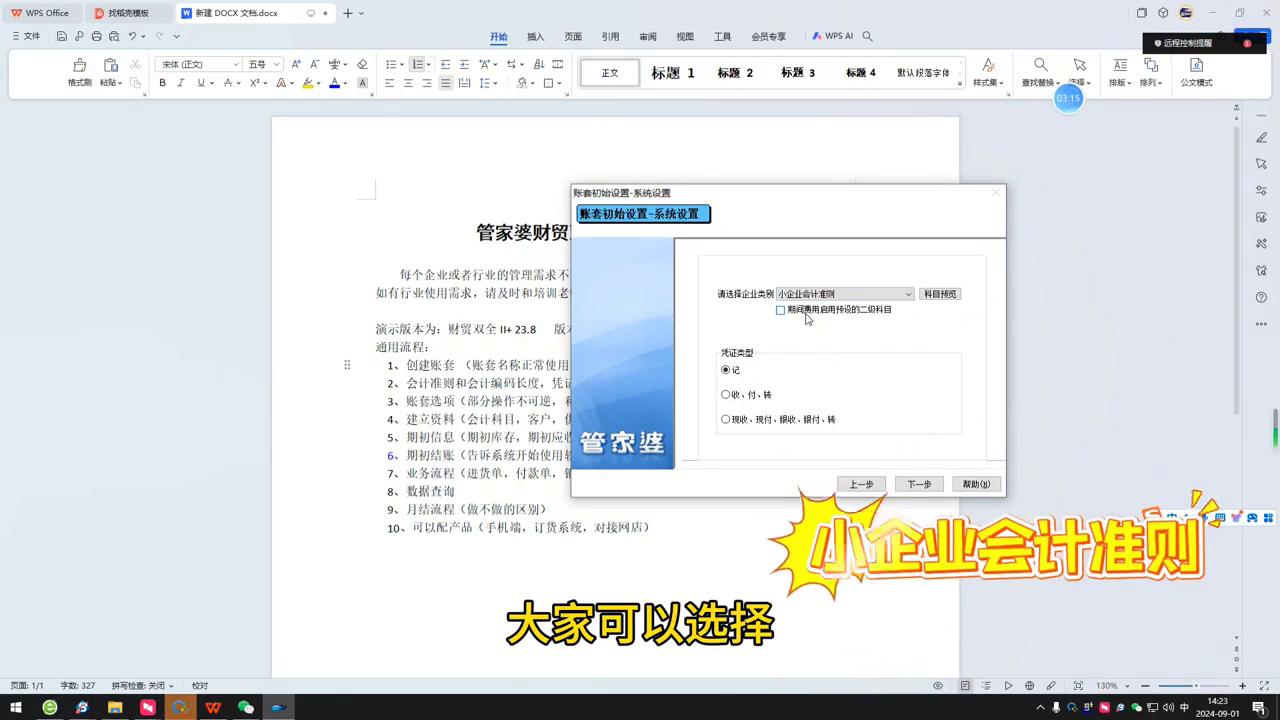Viewport: 1280px width, 720px height.
Task: Open Find and Replace (查找替换)
Action: coord(1041,72)
